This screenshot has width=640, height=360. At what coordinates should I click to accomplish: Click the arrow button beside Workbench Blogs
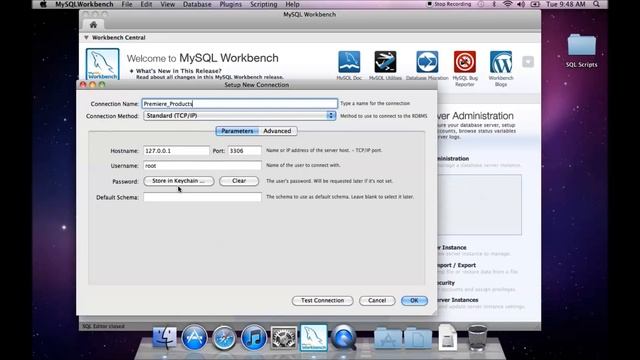tap(528, 62)
